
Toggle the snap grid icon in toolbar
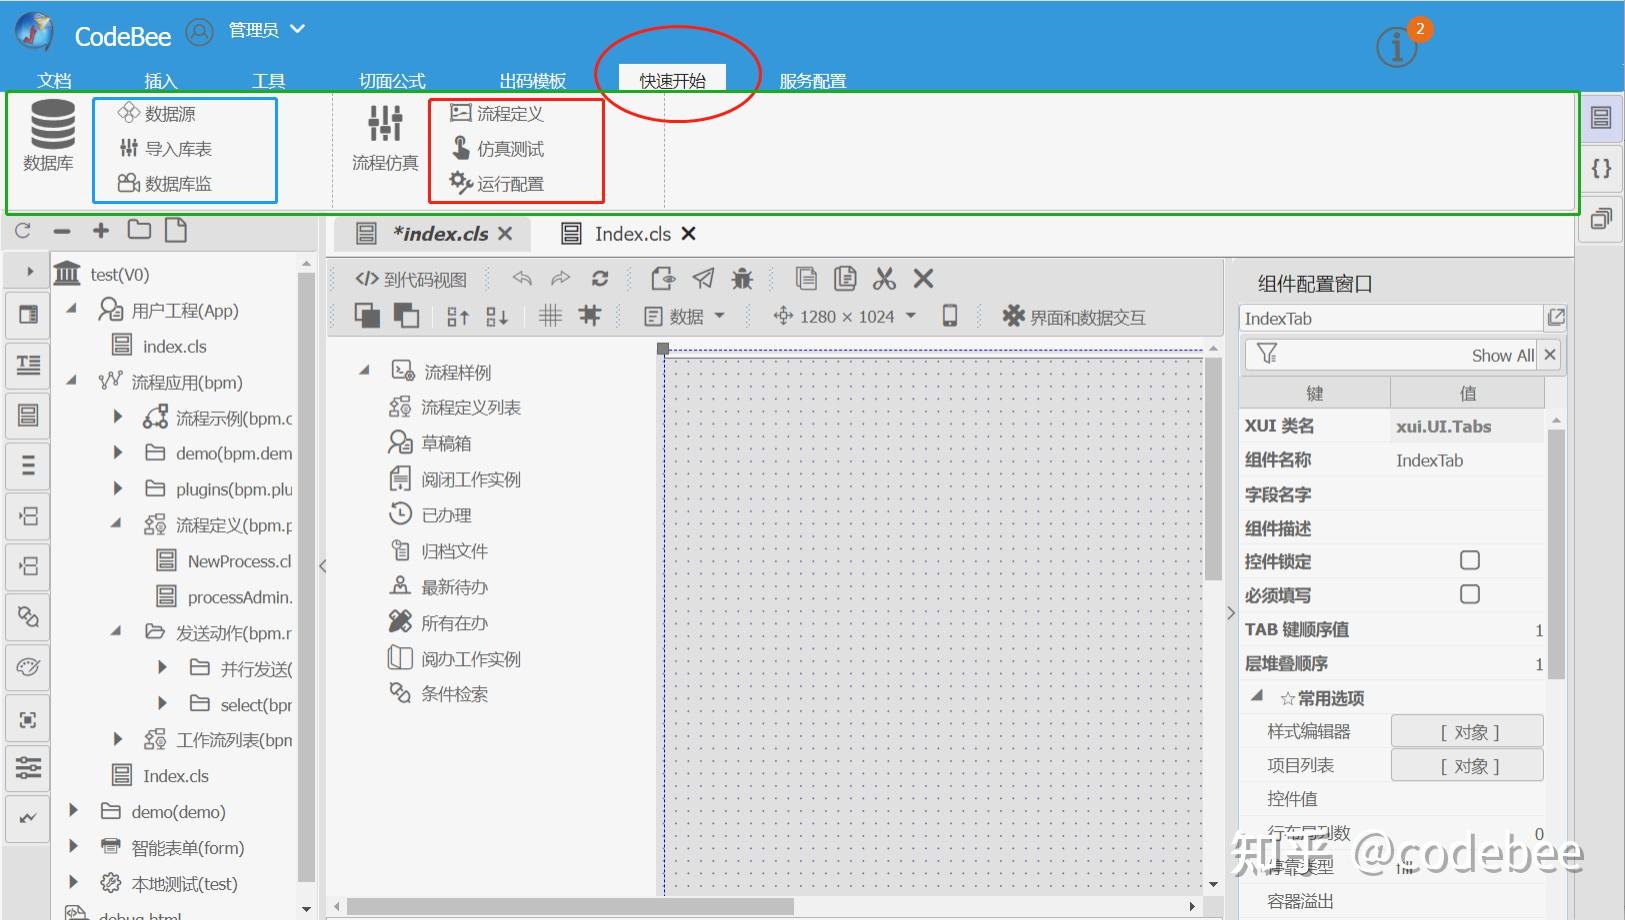[x=590, y=315]
